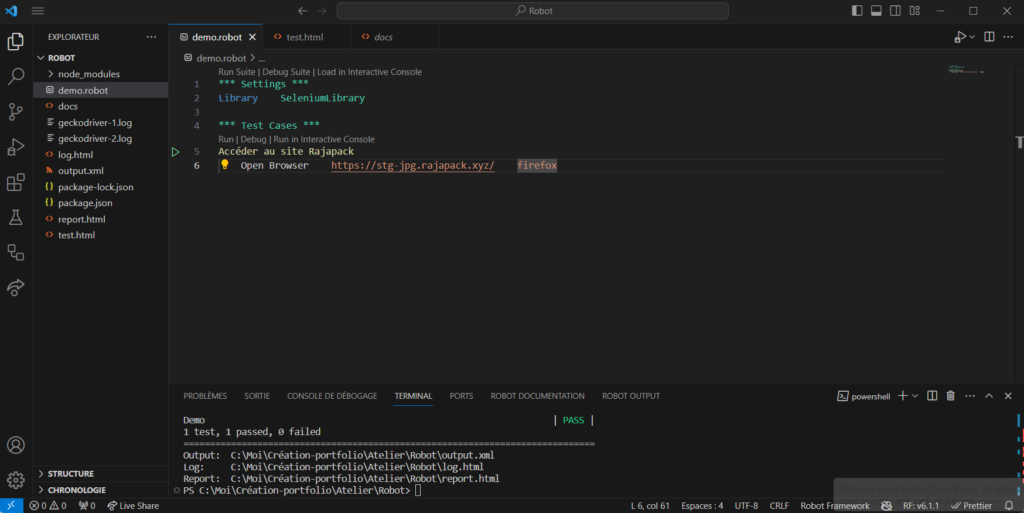Go forward with the navigation arrow
Image resolution: width=1024 pixels, height=513 pixels.
pyautogui.click(x=322, y=10)
